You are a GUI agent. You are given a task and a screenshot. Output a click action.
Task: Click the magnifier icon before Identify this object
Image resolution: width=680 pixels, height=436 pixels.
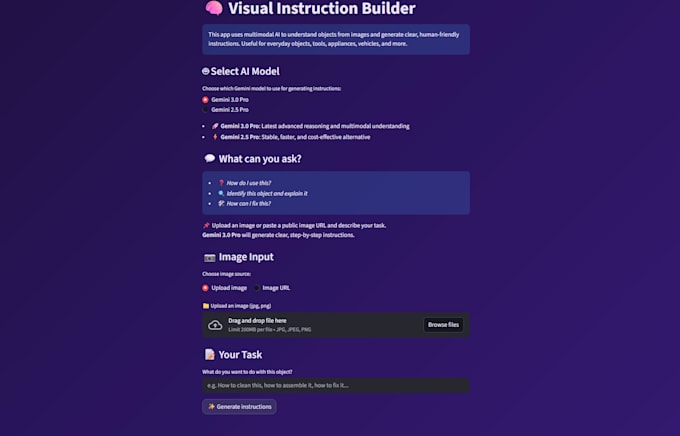[x=221, y=193]
